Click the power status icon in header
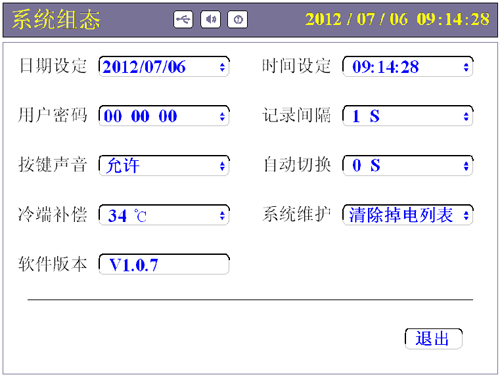The height and width of the screenshot is (377, 500). [237, 20]
